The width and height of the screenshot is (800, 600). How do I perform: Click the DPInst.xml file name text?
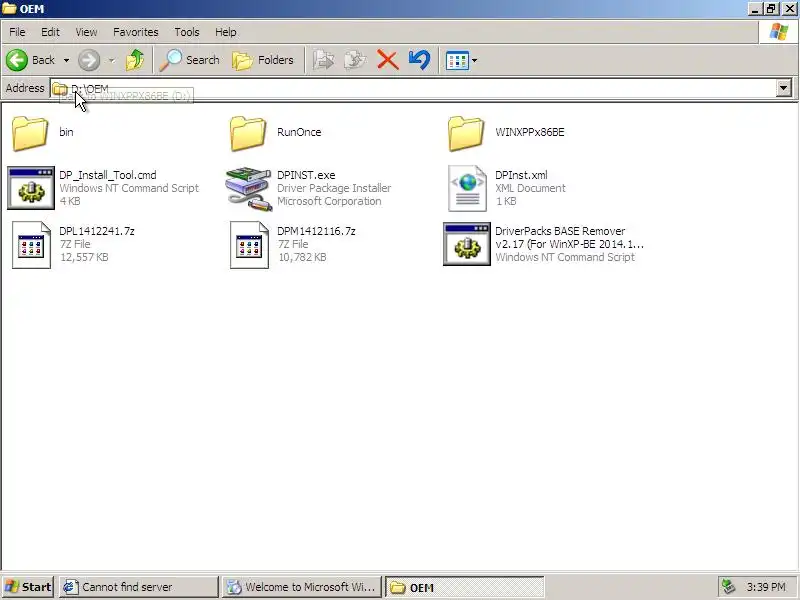(x=521, y=175)
